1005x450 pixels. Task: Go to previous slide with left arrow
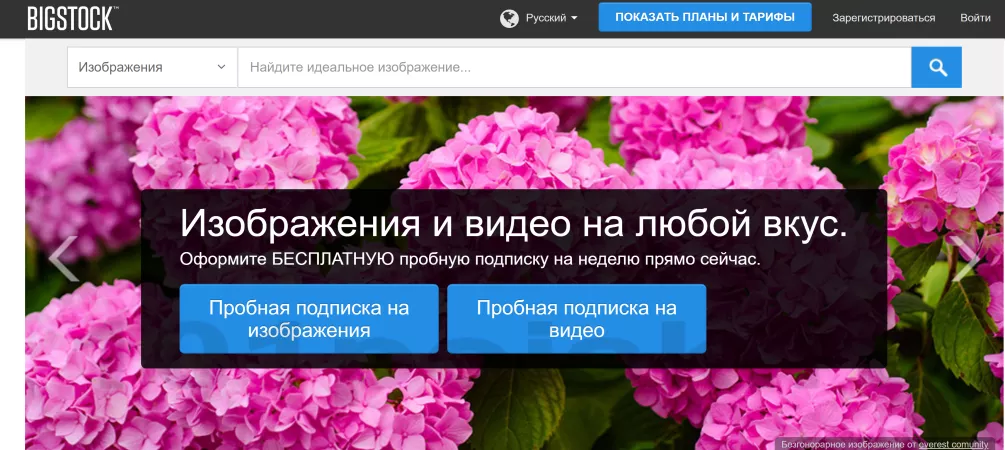tap(63, 259)
